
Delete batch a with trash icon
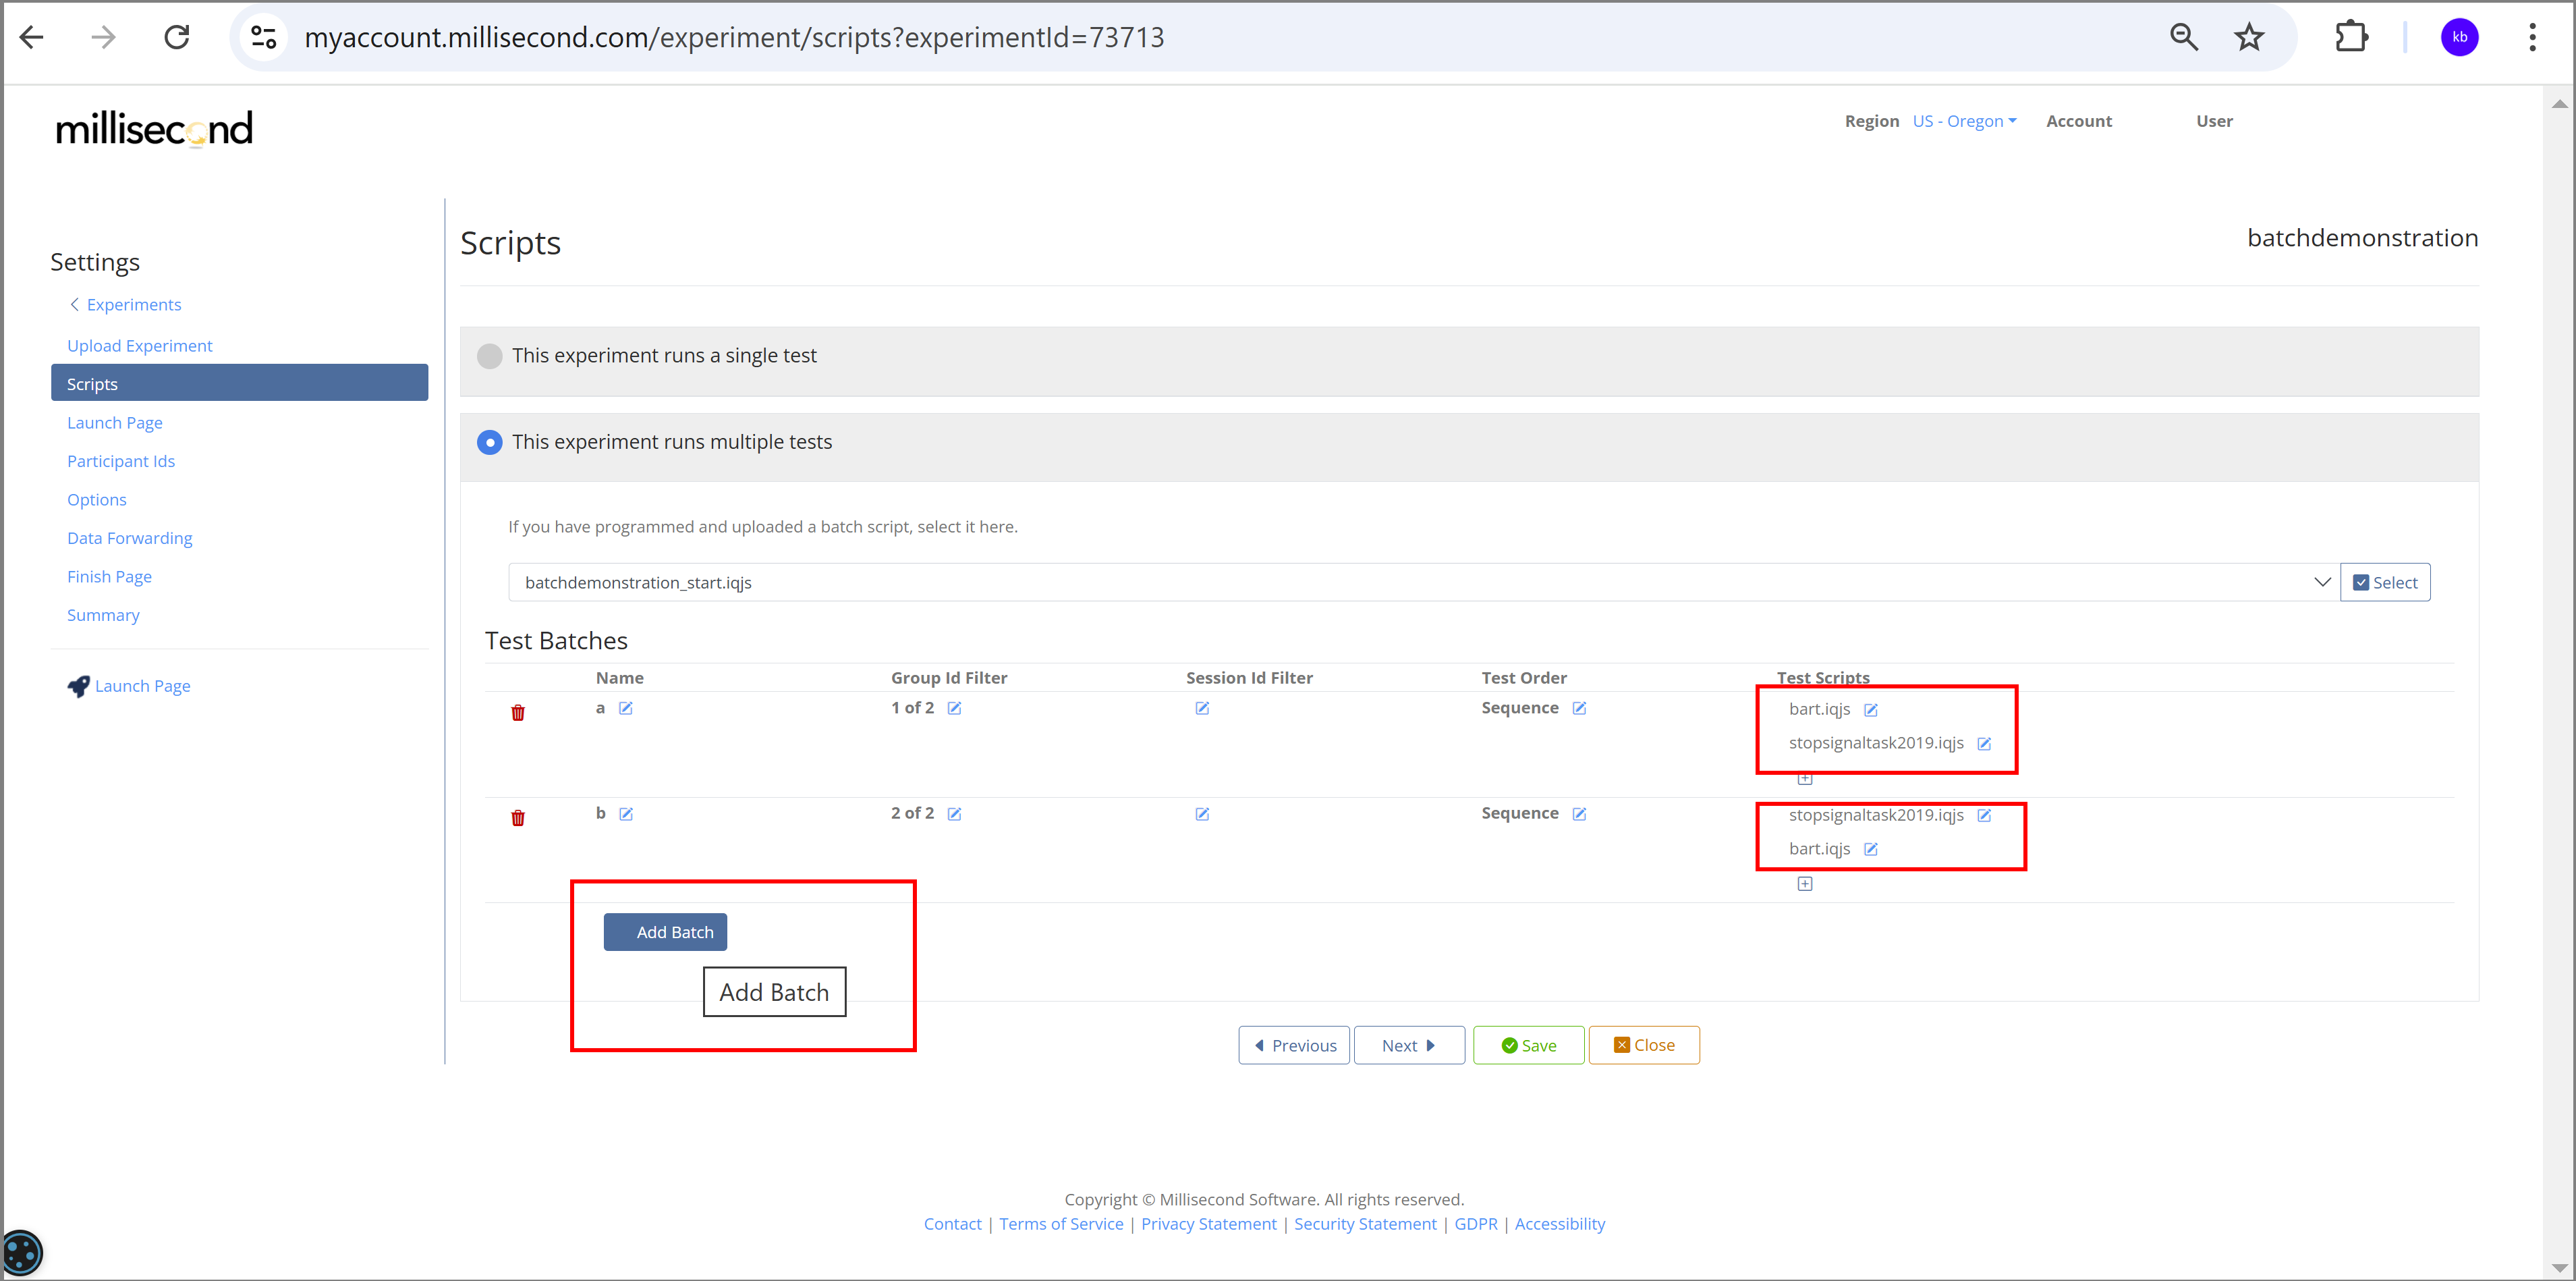(x=518, y=712)
